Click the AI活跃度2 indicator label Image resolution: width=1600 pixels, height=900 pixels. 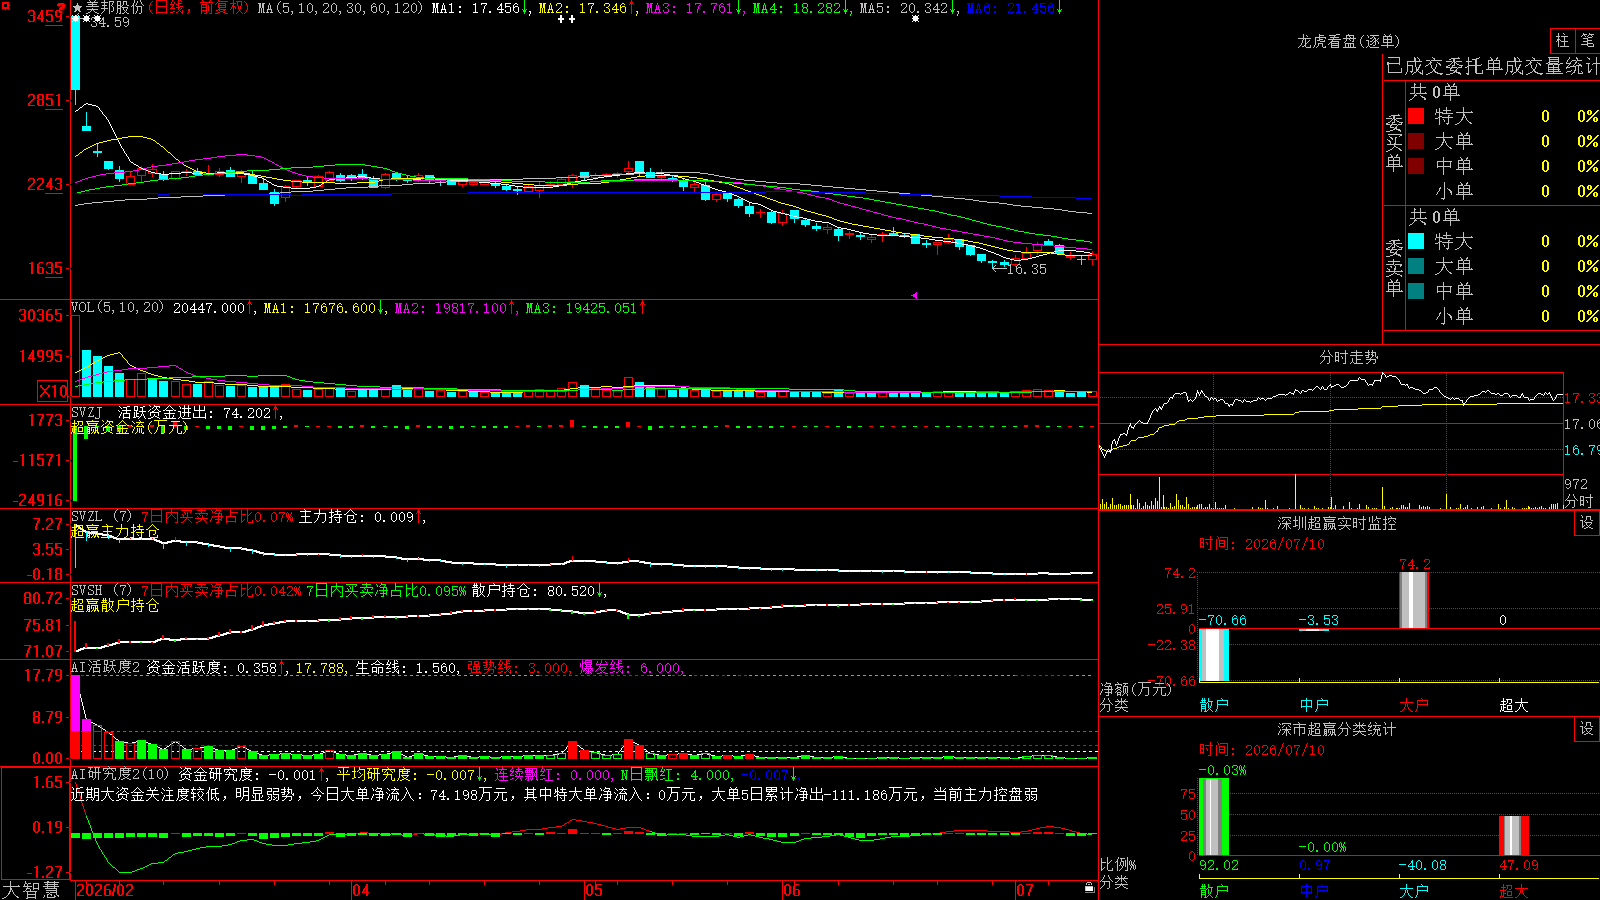(x=105, y=668)
